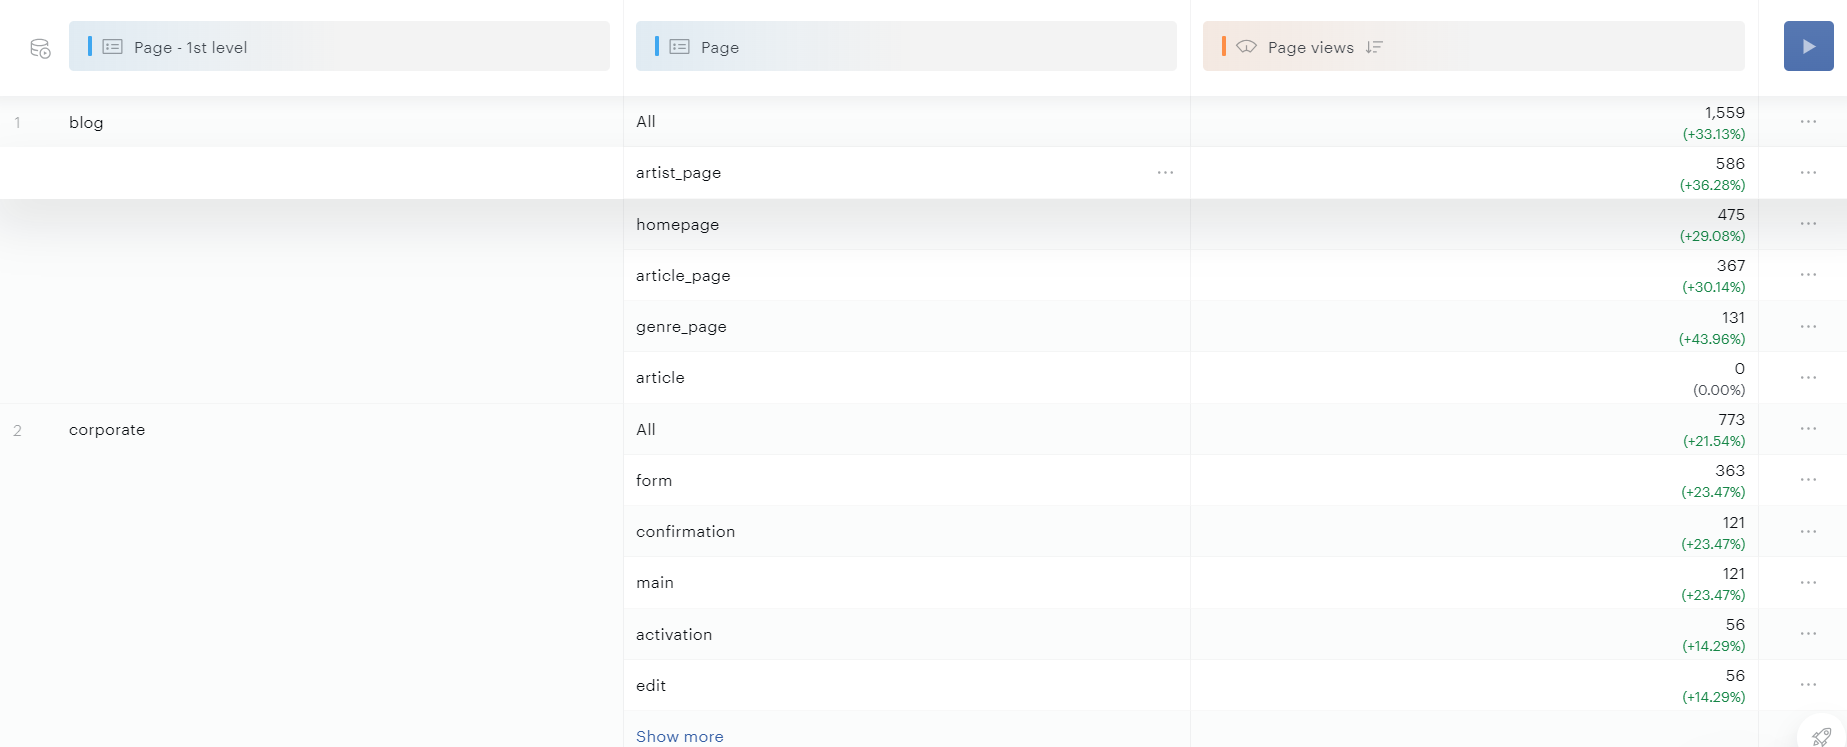Click the article_page entry
The width and height of the screenshot is (1847, 747).
[x=683, y=276]
